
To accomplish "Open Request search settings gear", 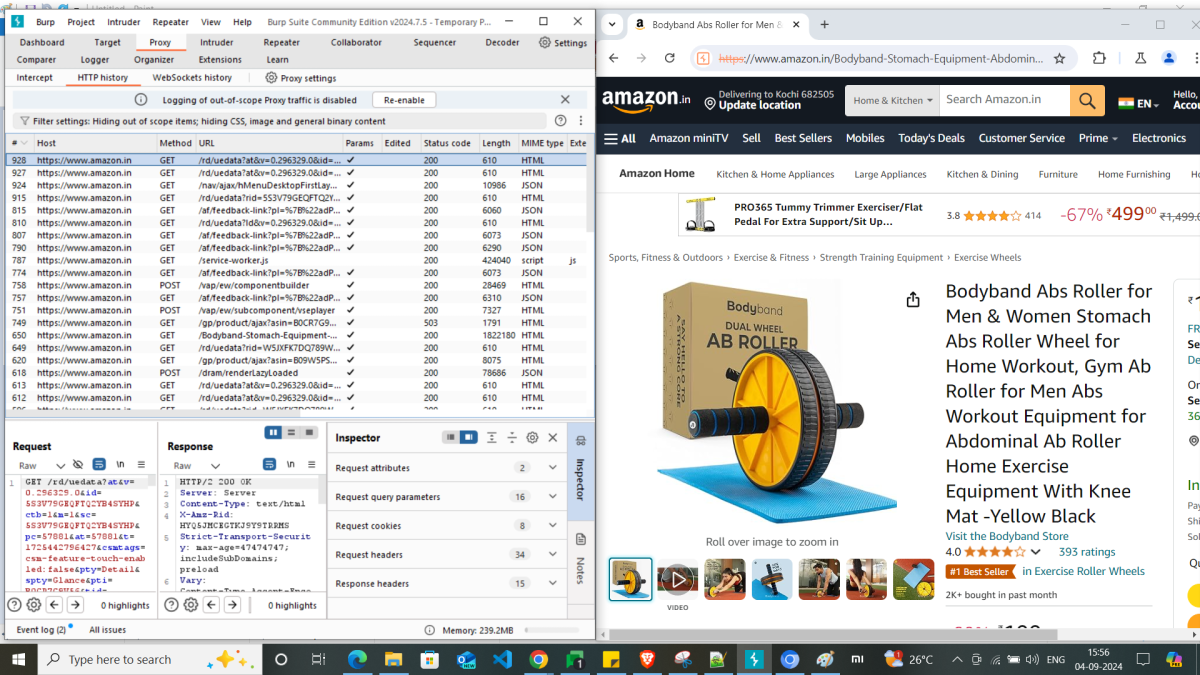I will [x=33, y=605].
